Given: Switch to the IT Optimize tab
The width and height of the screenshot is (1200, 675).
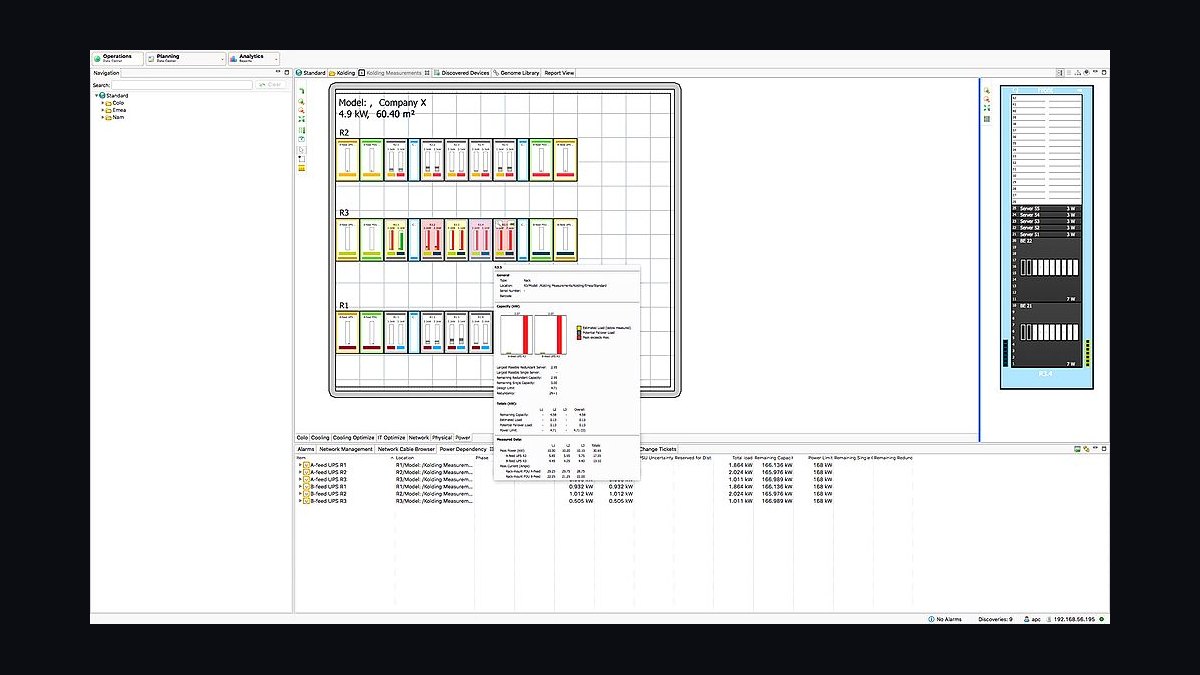Looking at the screenshot, I should [392, 437].
